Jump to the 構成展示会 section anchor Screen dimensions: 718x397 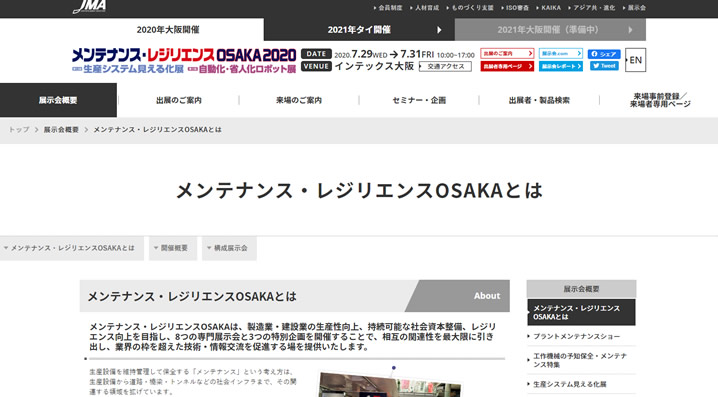click(x=229, y=248)
